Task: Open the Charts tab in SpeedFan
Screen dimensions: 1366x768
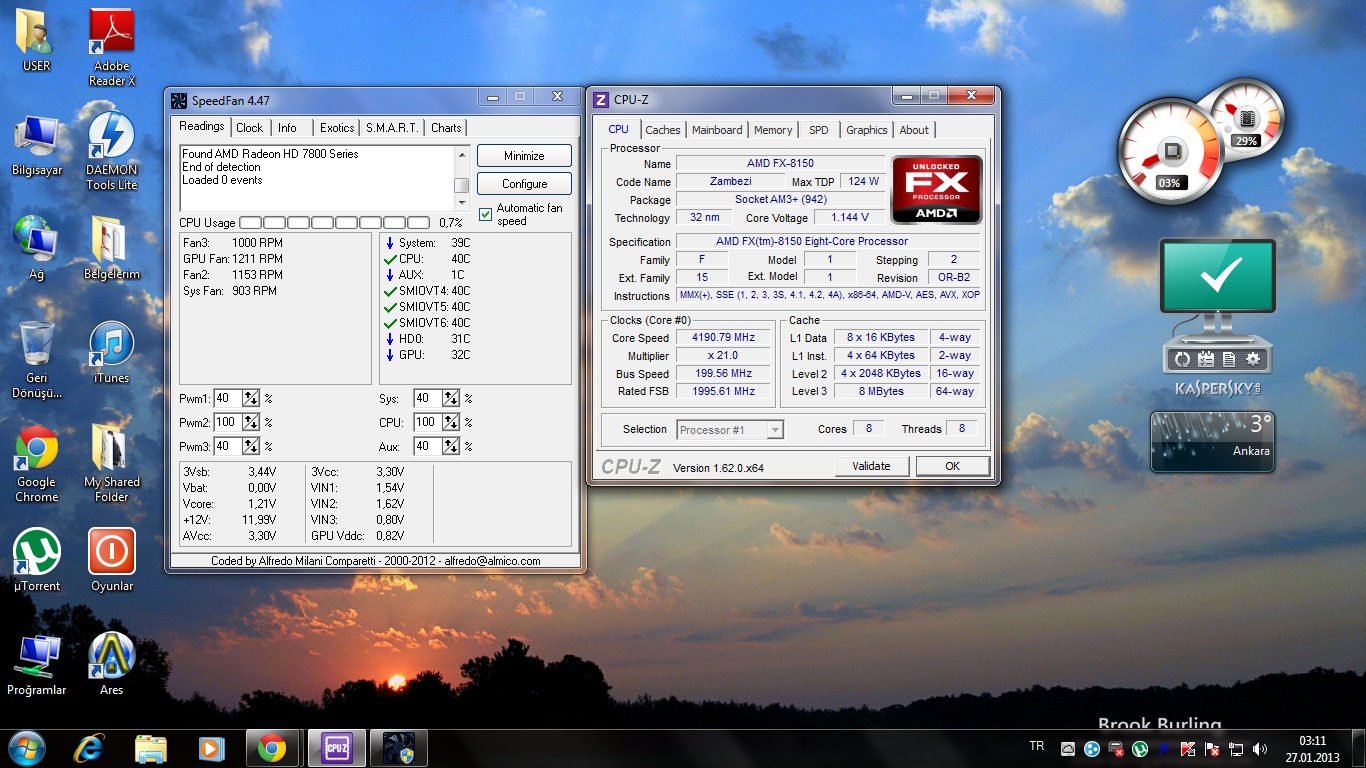Action: point(446,128)
